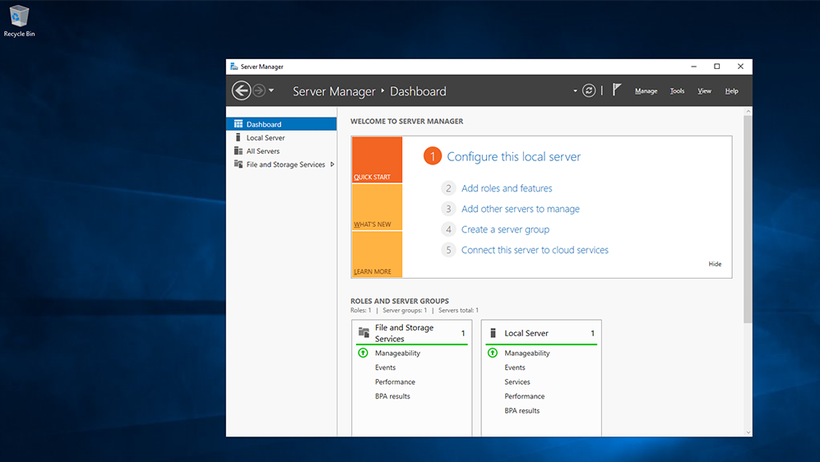
Task: Click the scrollbar up arrow
Action: (748, 111)
